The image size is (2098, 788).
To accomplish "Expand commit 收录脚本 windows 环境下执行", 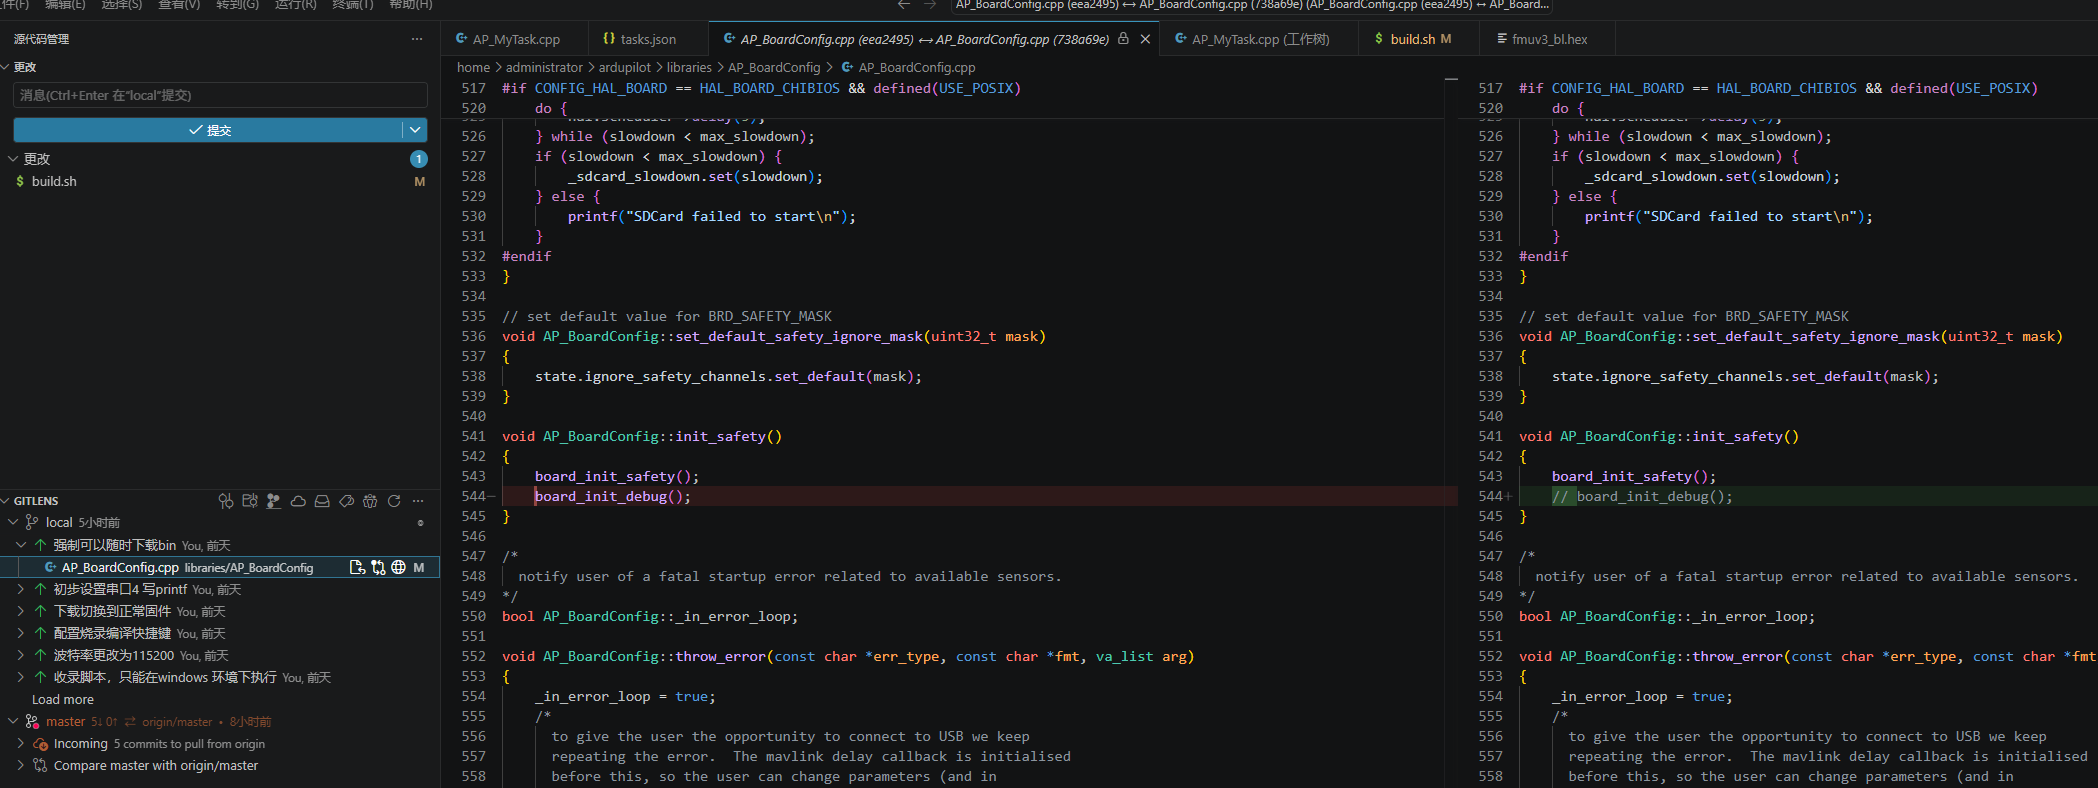I will (21, 677).
